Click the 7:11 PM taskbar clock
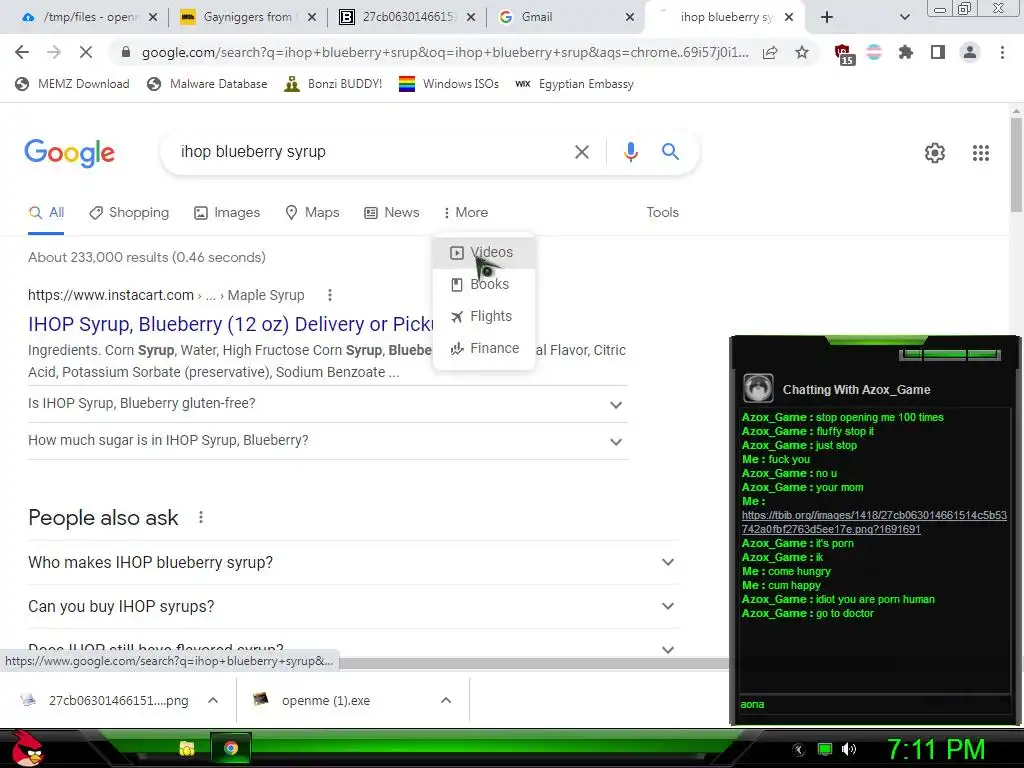Image resolution: width=1024 pixels, height=768 pixels. pos(935,749)
